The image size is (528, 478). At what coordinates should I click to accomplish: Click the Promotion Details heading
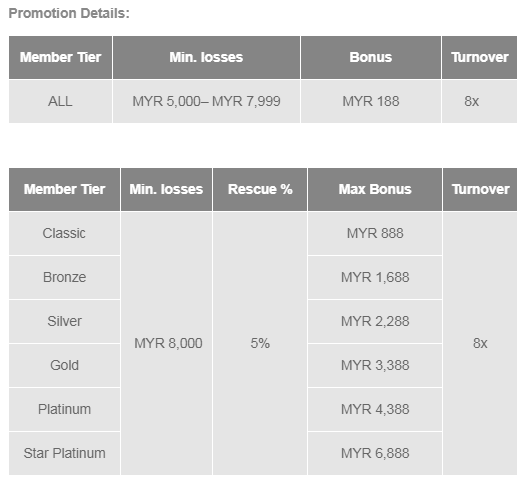click(69, 13)
